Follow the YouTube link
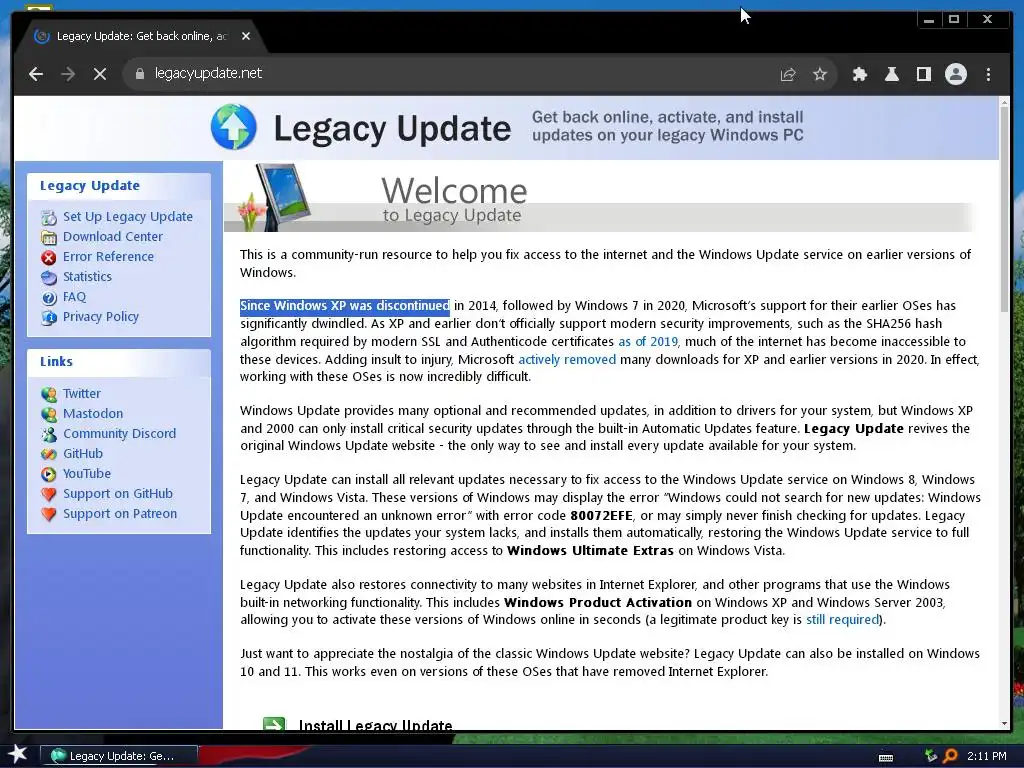The height and width of the screenshot is (768, 1024). click(x=87, y=473)
